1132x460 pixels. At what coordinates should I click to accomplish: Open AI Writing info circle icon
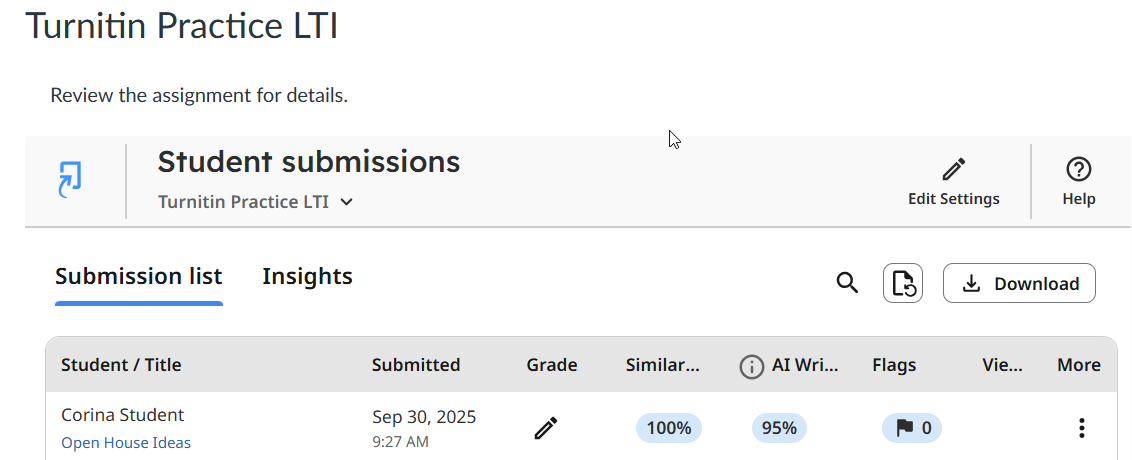[x=751, y=366]
